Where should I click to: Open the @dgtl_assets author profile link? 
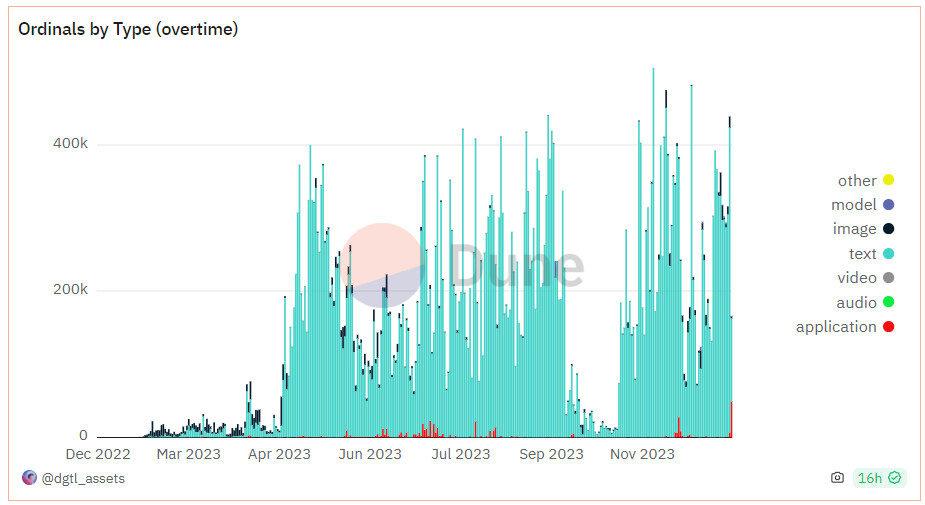(83, 478)
